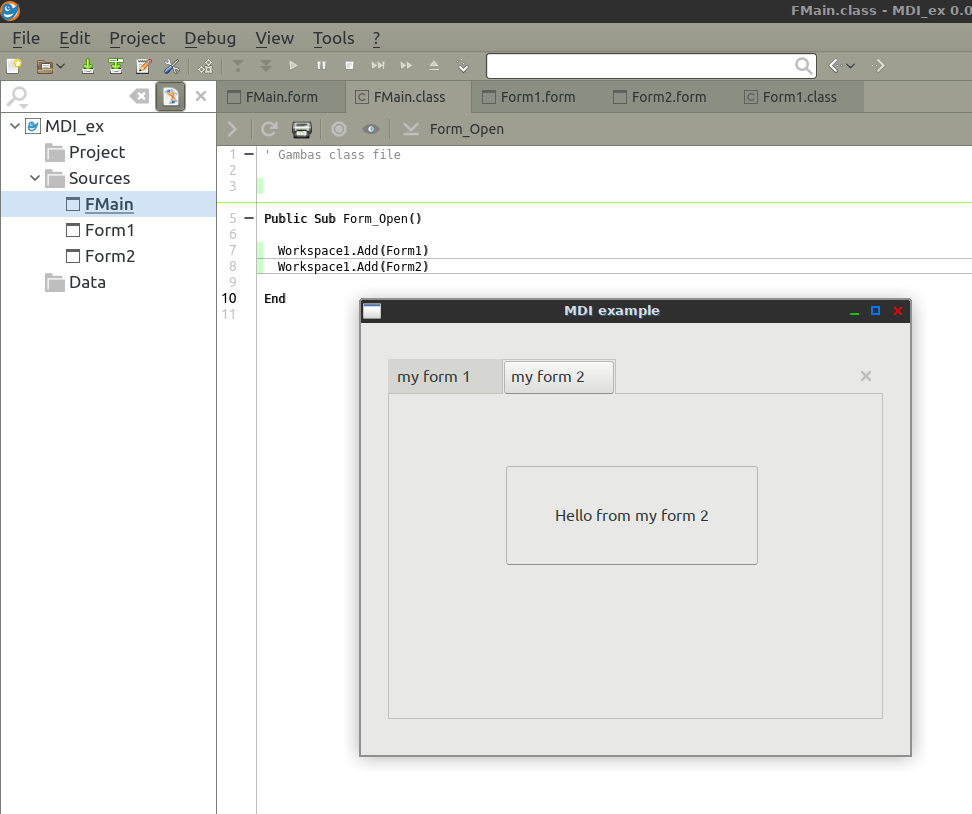Toggle the highlighted file-filter button in project panel
Viewport: 972px width, 814px height.
point(170,96)
